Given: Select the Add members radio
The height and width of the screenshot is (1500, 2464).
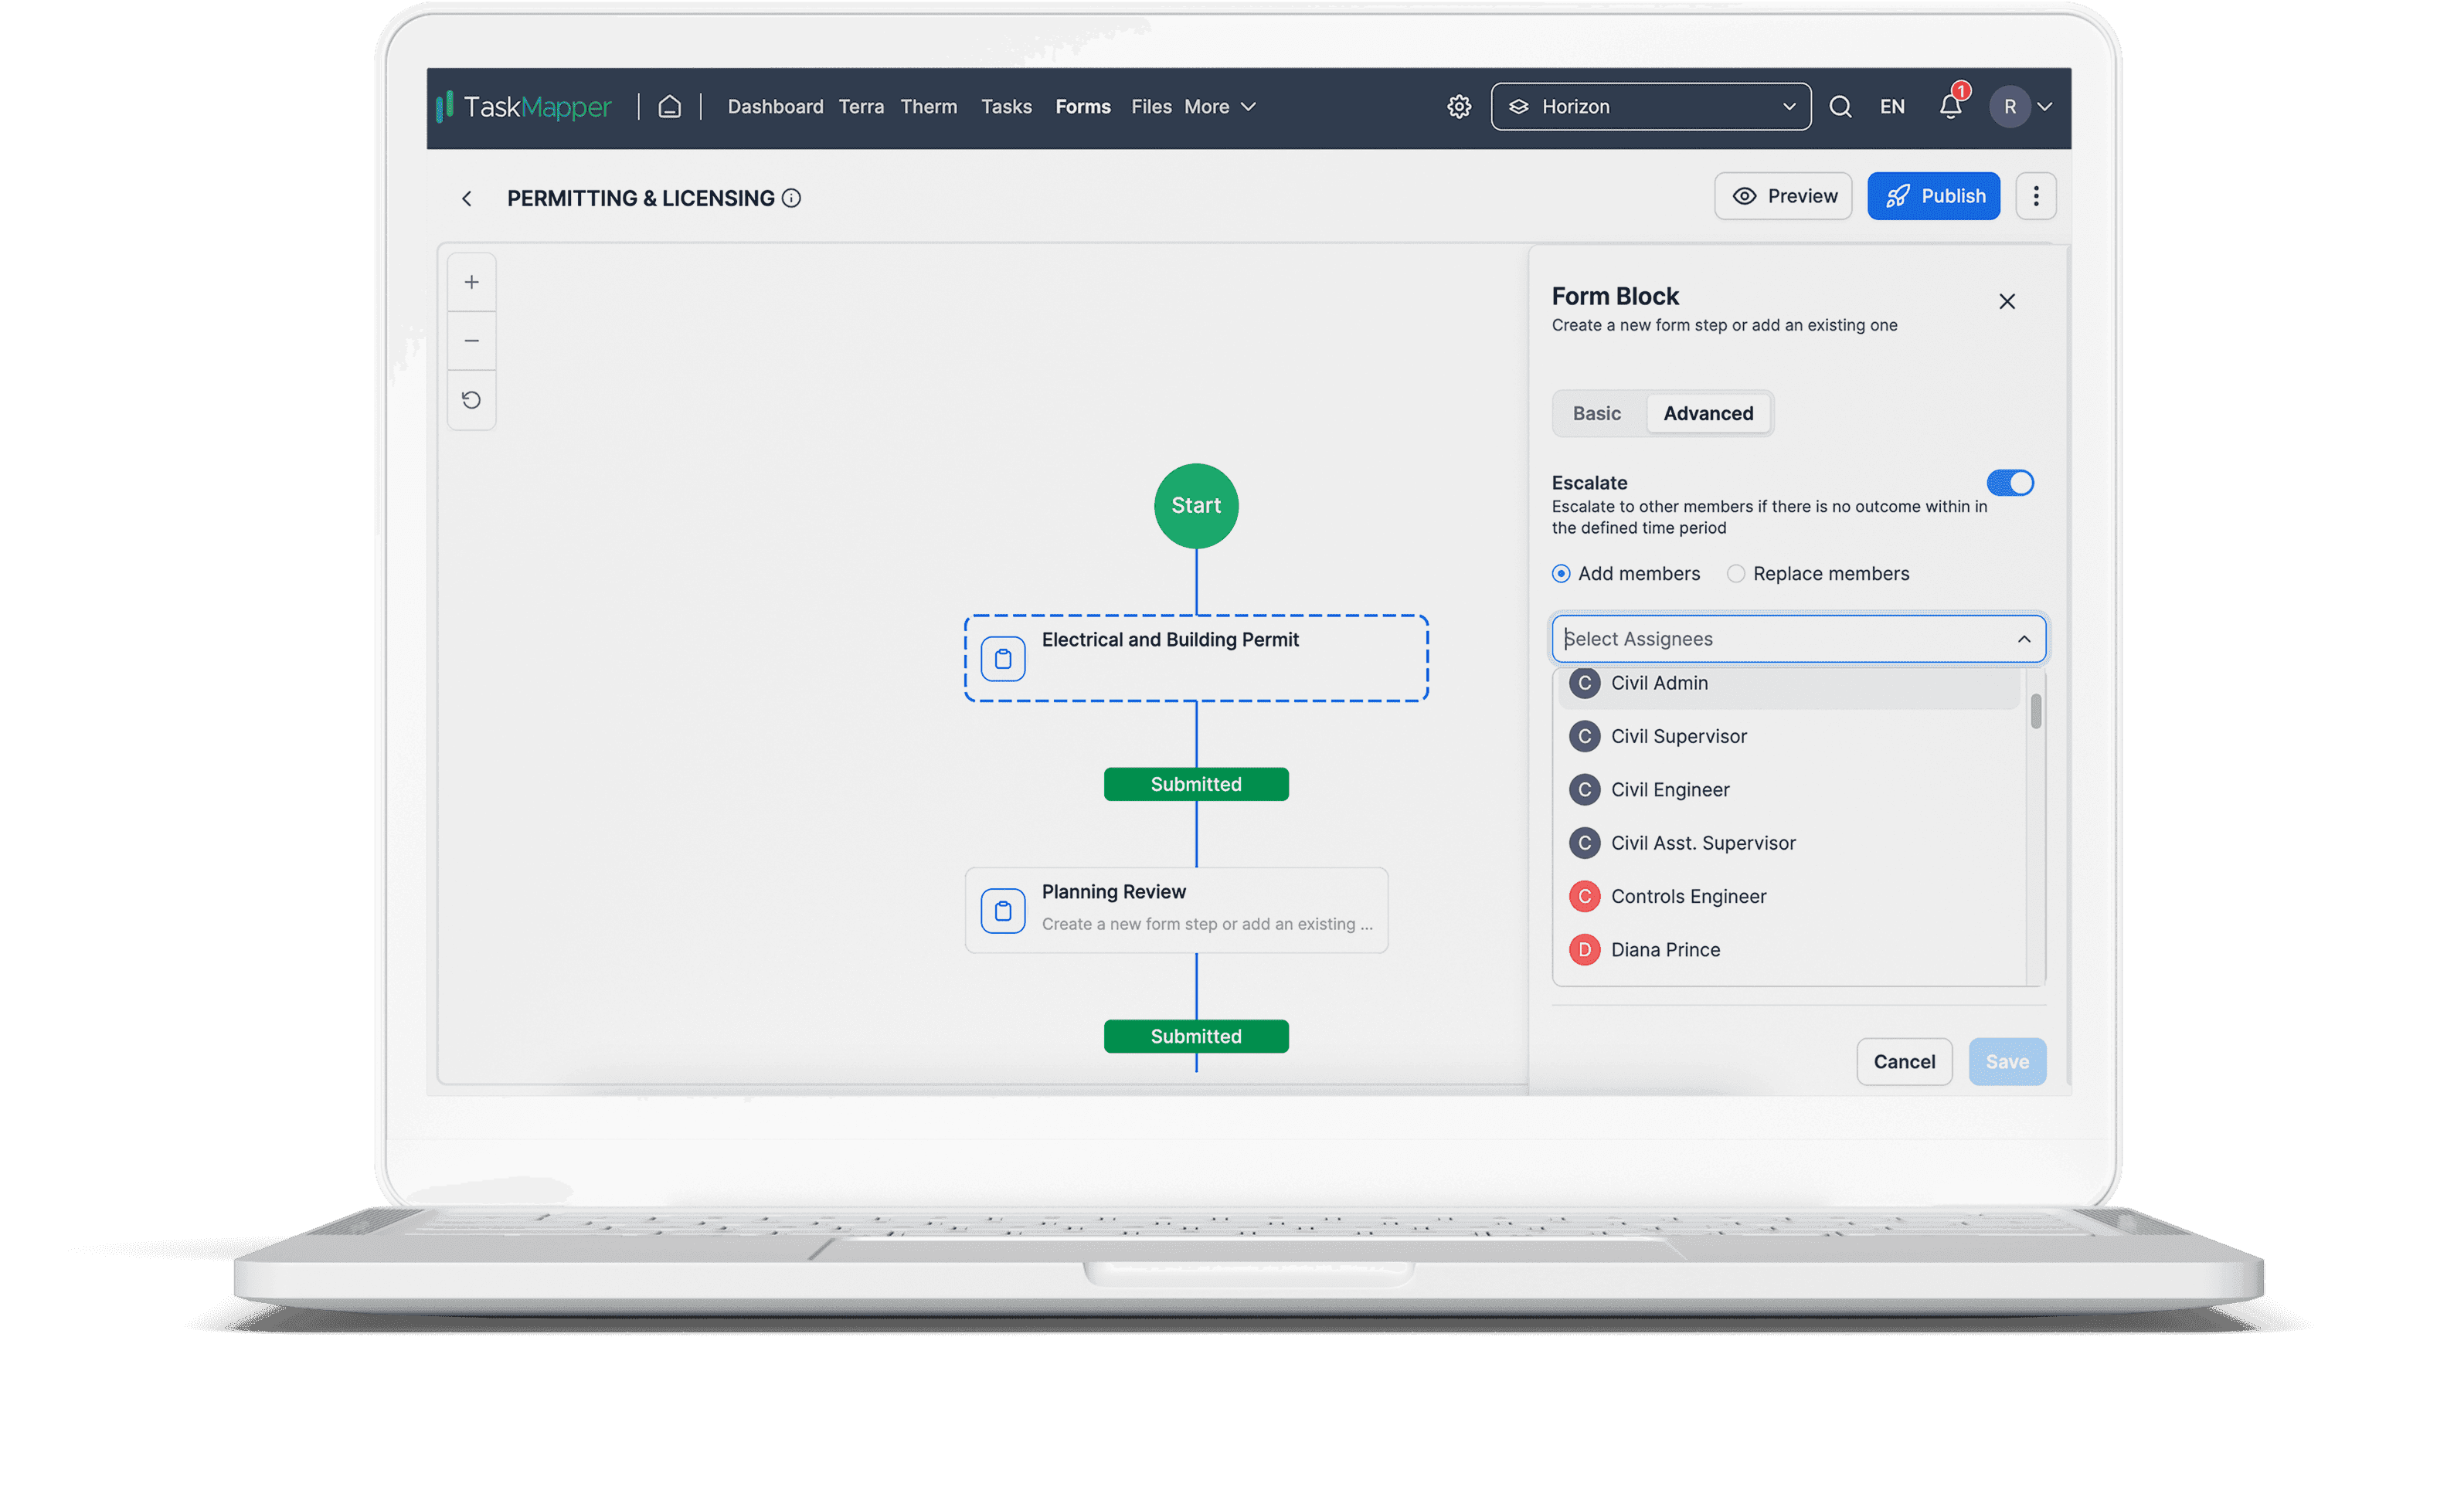Looking at the screenshot, I should 1560,574.
